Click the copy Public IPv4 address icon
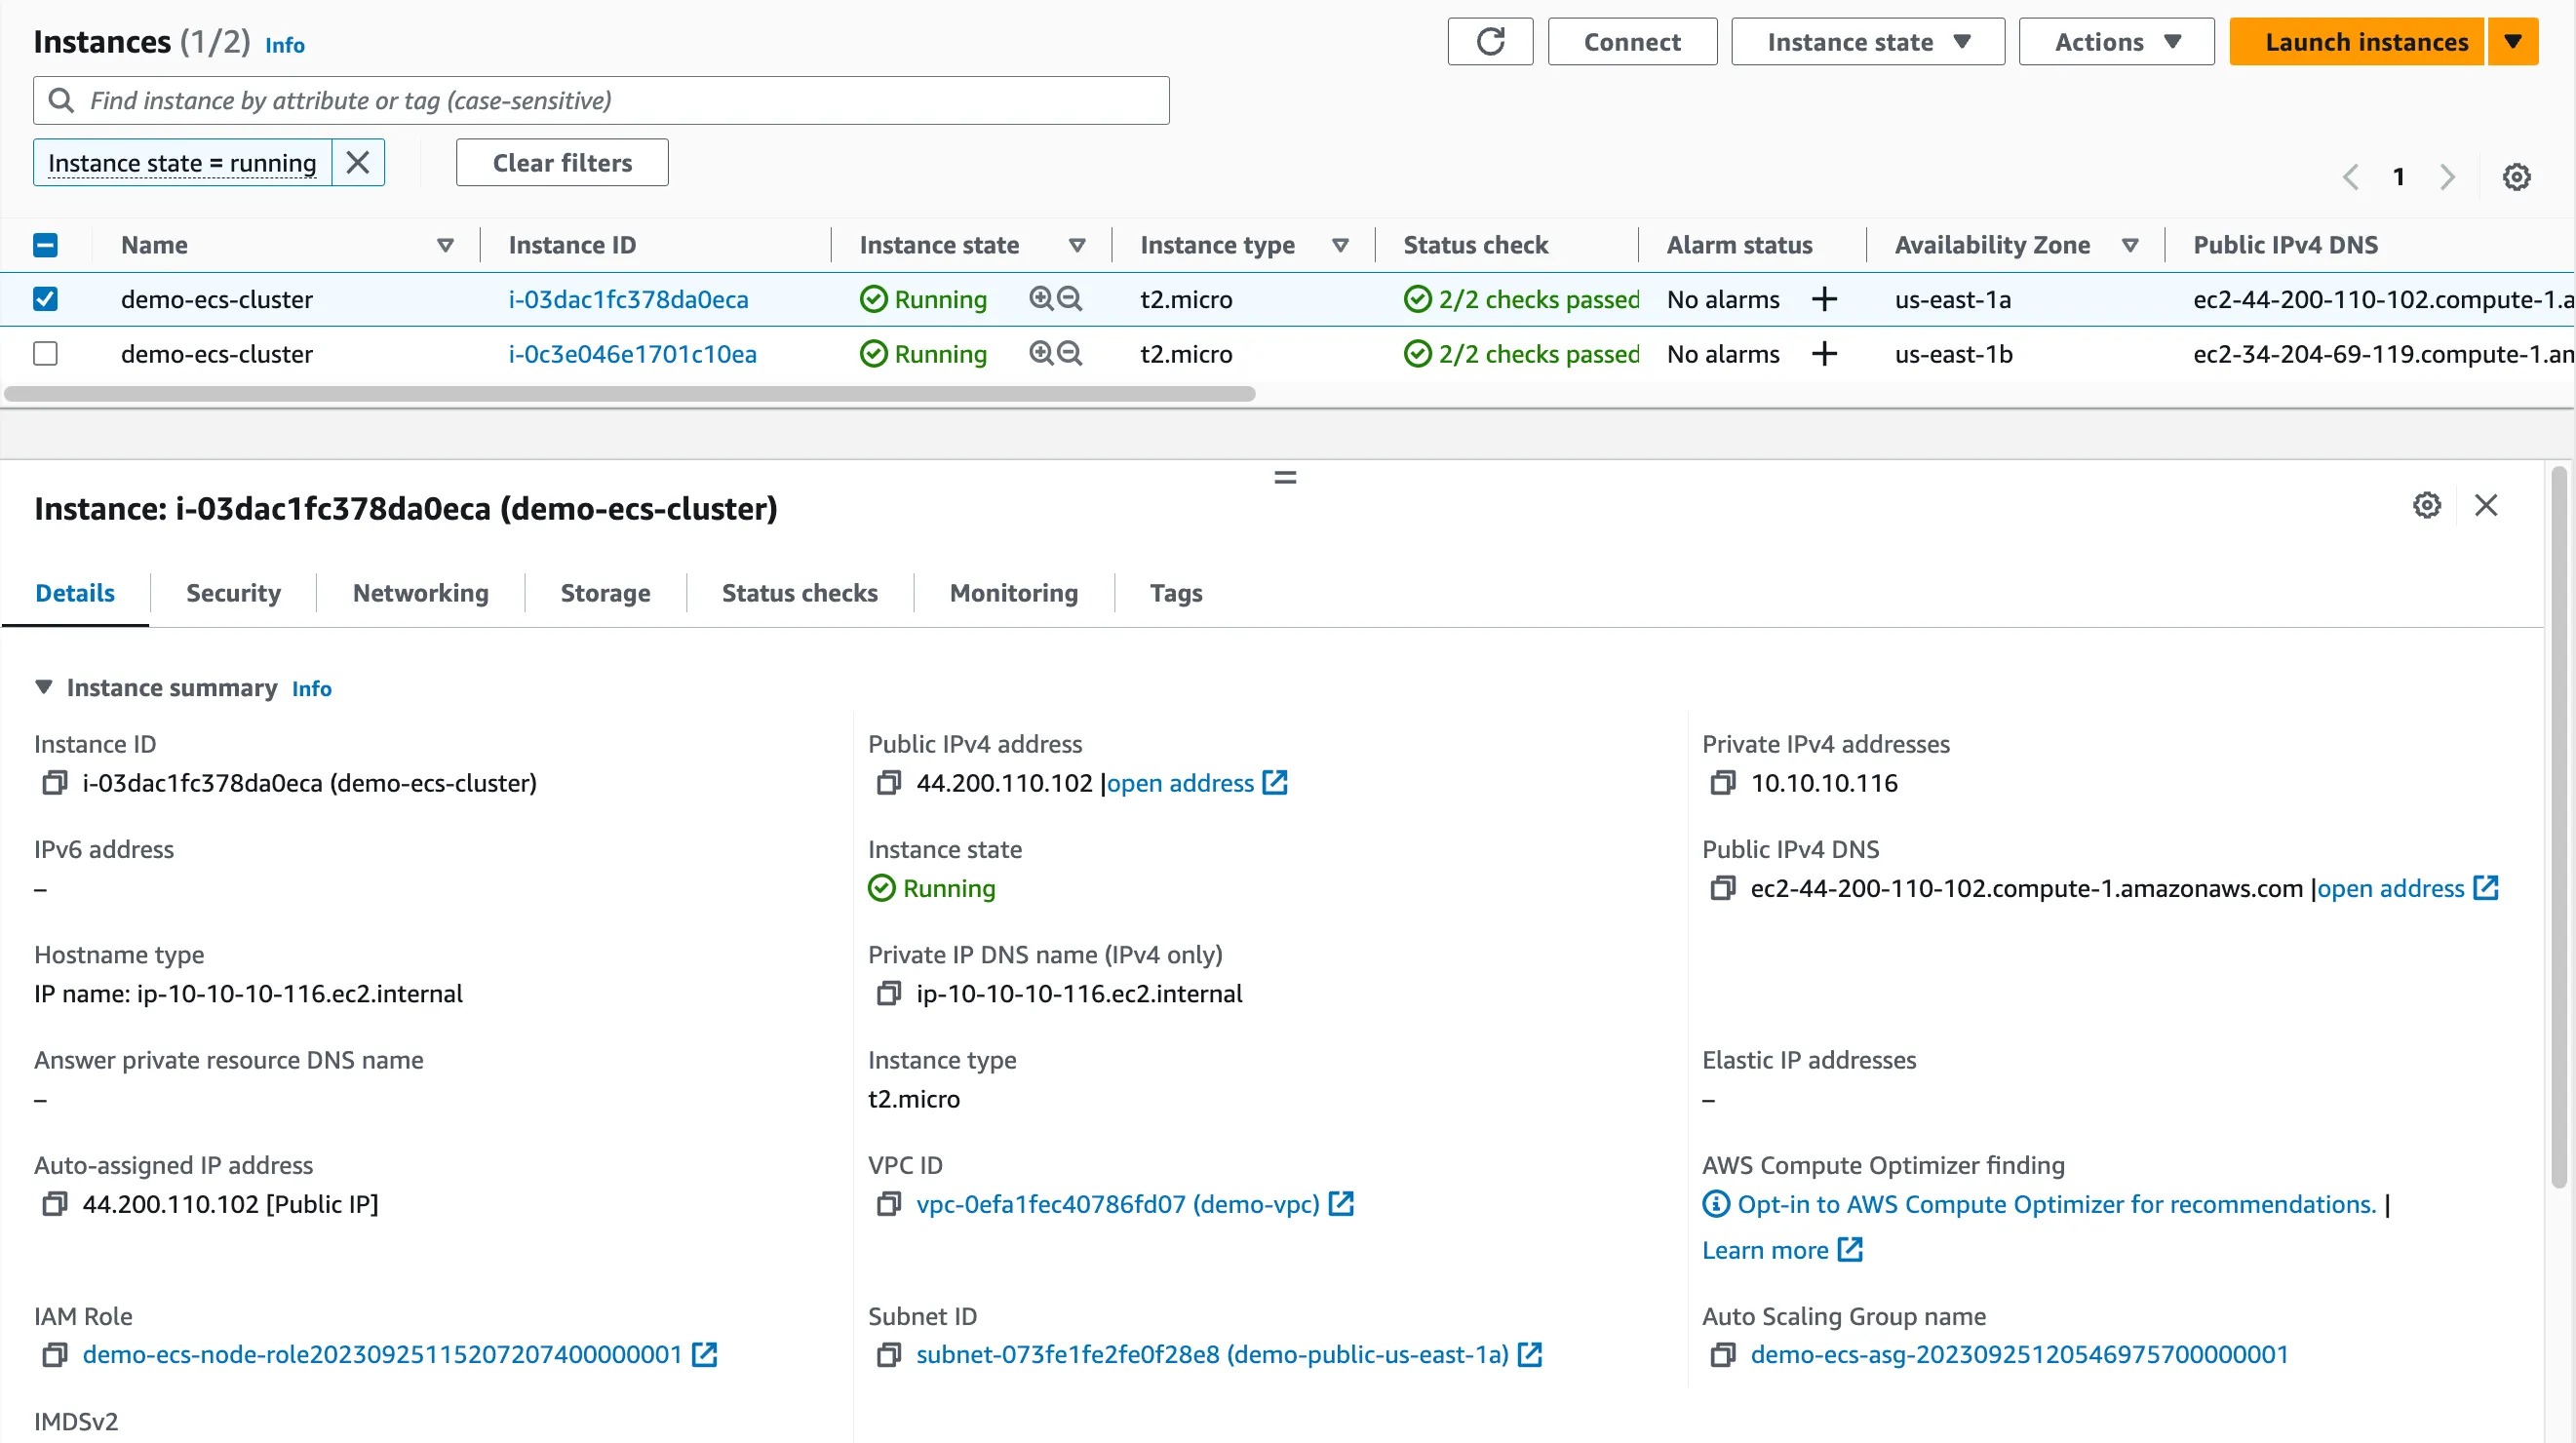Screen dimensions: 2576x1443 pyautogui.click(x=890, y=782)
